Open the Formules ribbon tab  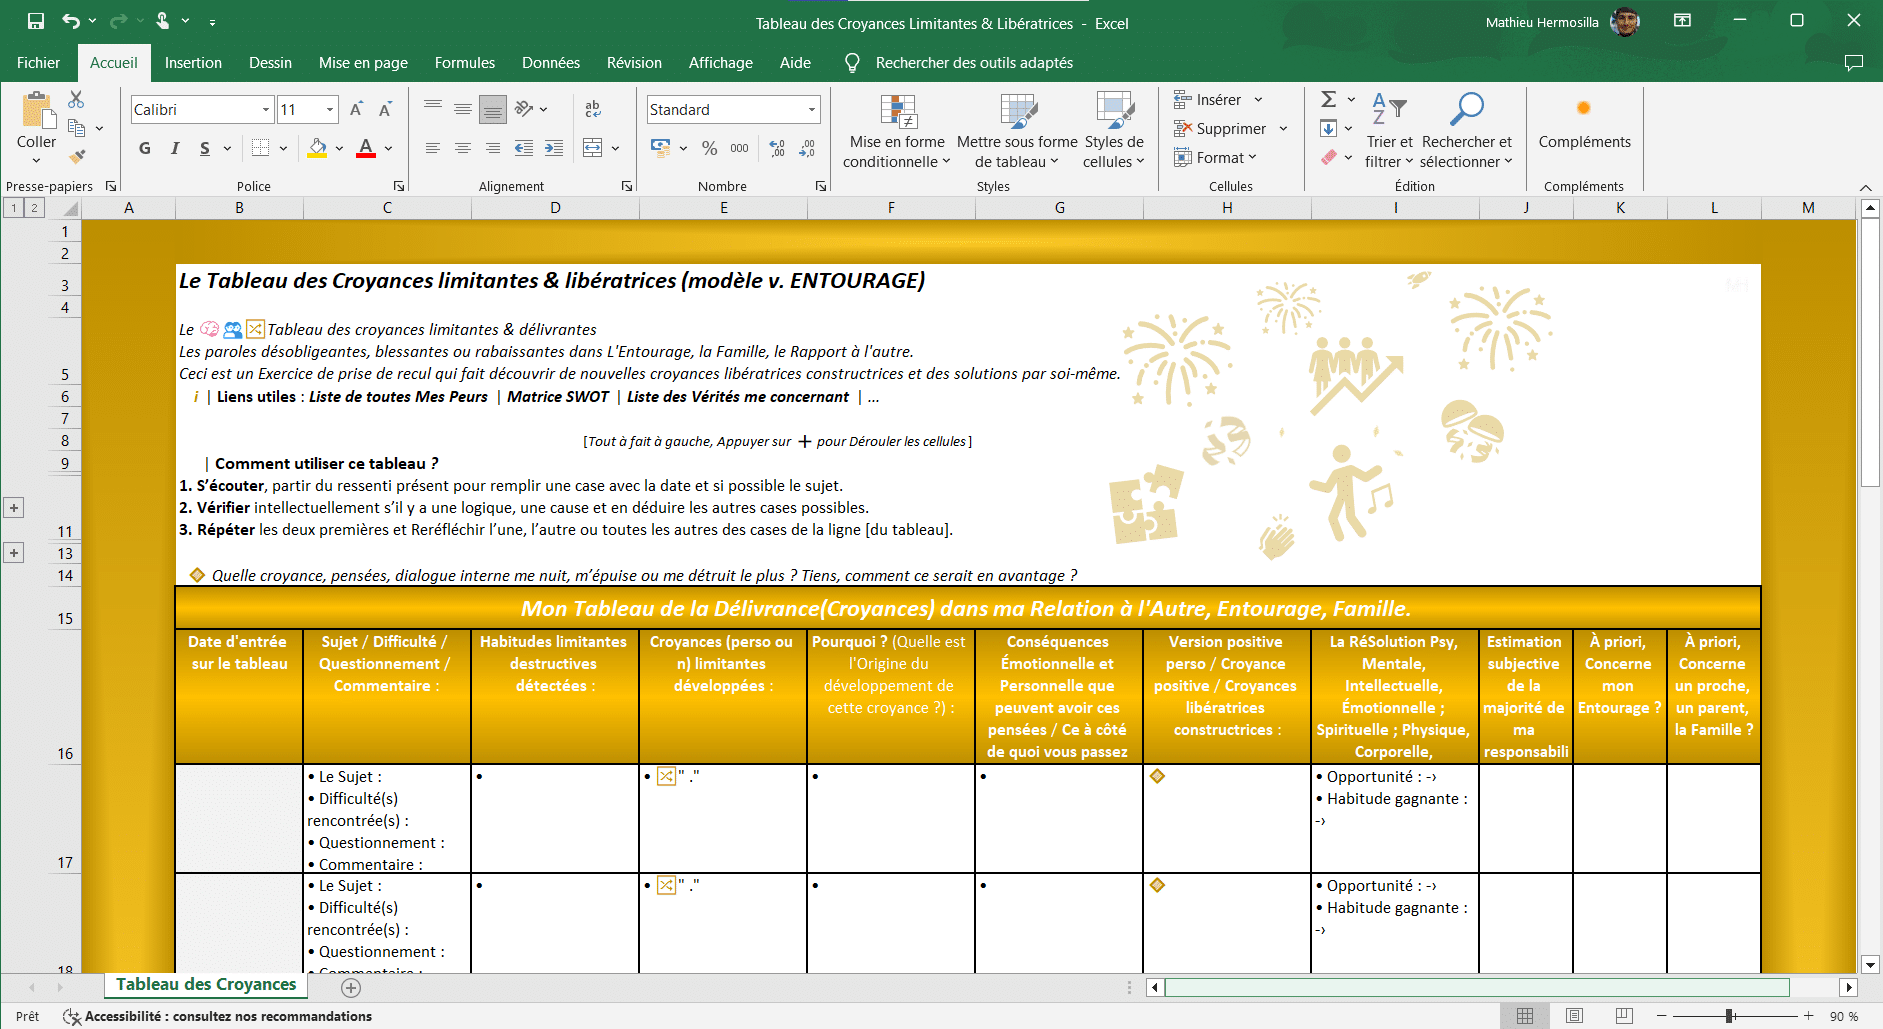(464, 63)
